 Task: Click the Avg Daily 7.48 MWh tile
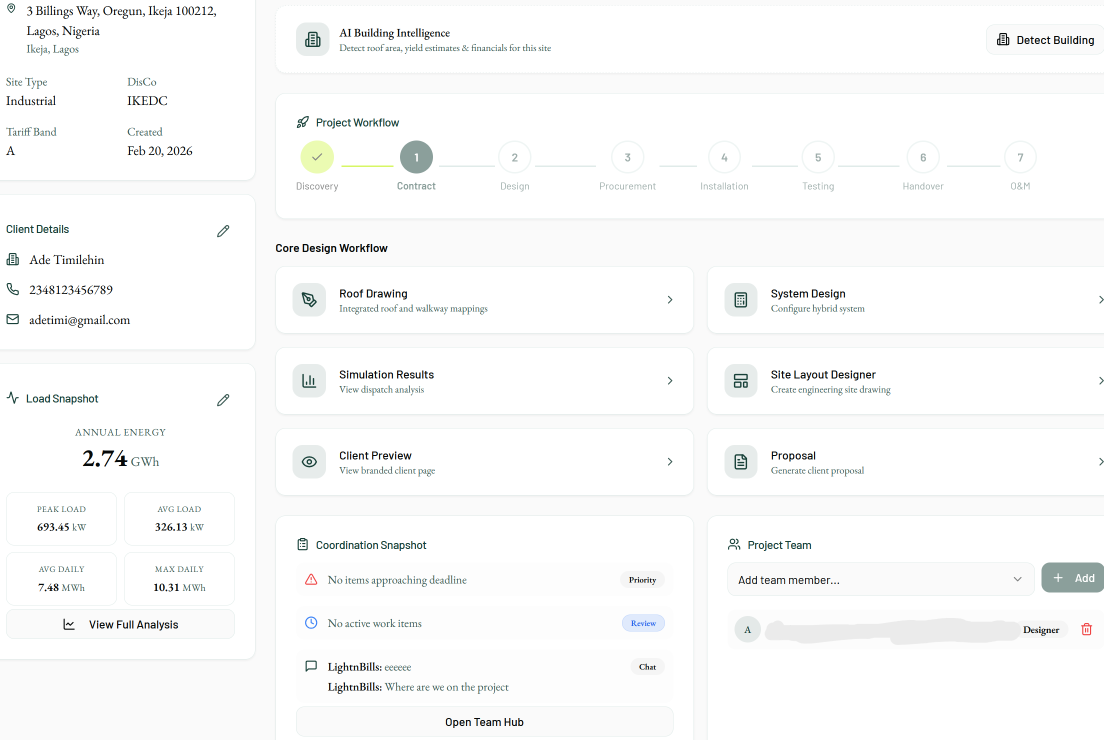[x=61, y=579]
